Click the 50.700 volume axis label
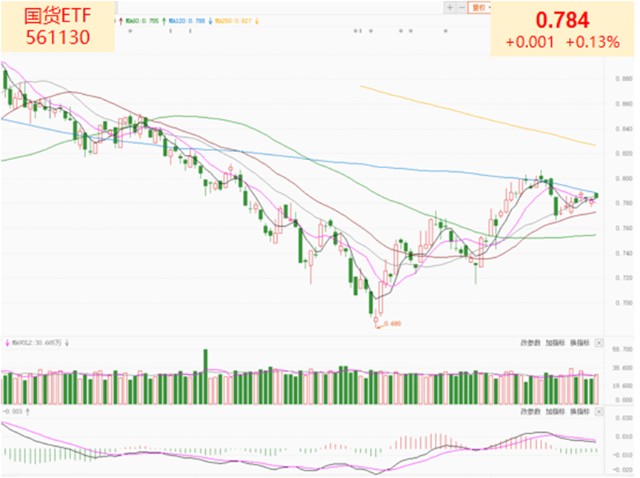The height and width of the screenshot is (478, 640). click(623, 349)
